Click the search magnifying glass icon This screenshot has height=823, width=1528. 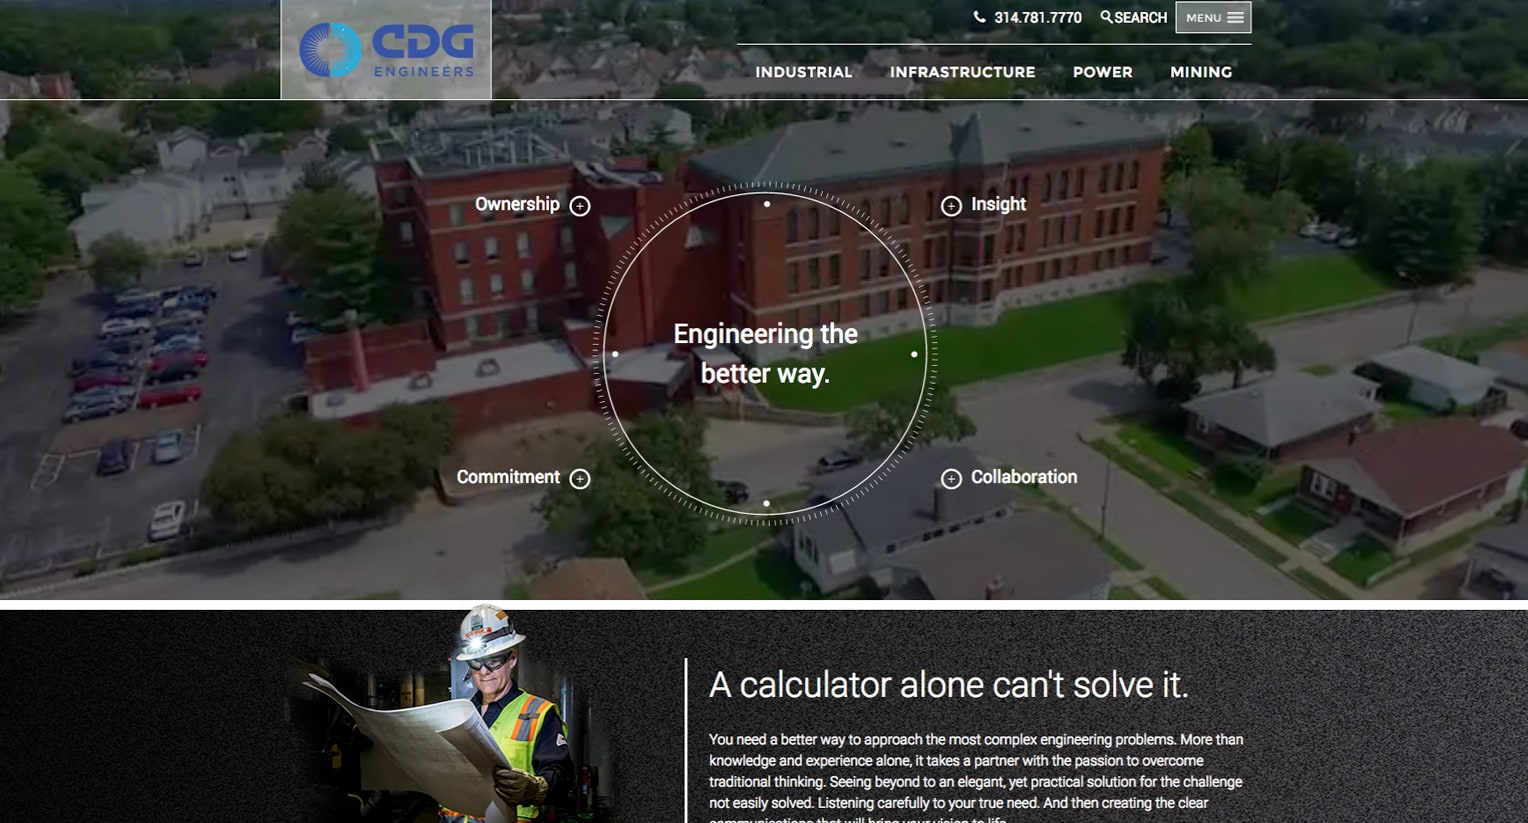pyautogui.click(x=1106, y=17)
